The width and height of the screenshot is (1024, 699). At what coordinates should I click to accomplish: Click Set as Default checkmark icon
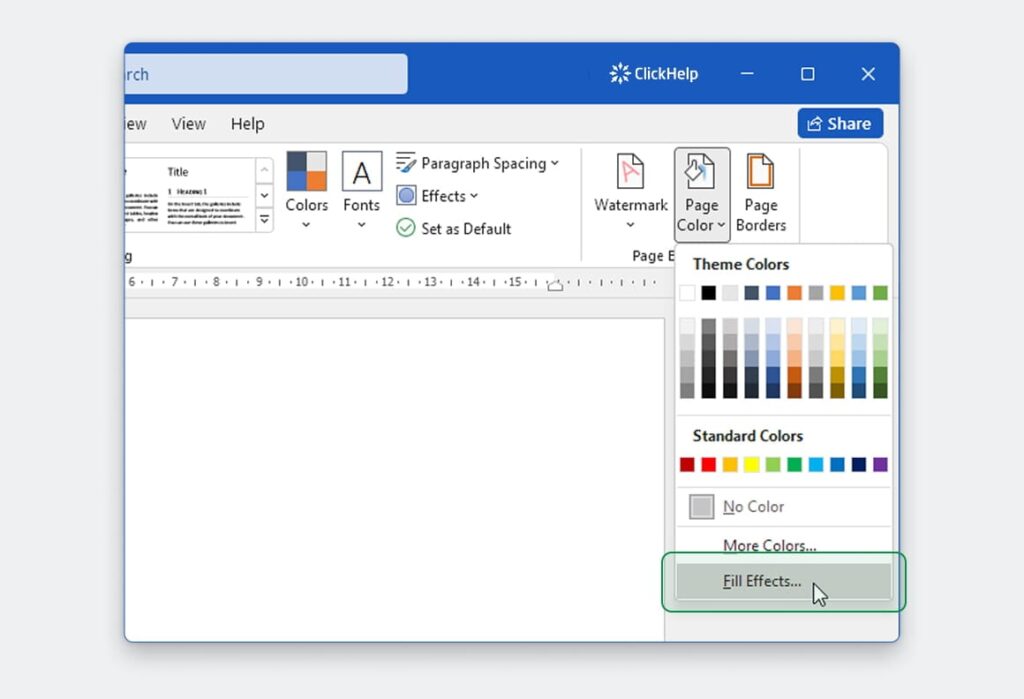pyautogui.click(x=404, y=228)
